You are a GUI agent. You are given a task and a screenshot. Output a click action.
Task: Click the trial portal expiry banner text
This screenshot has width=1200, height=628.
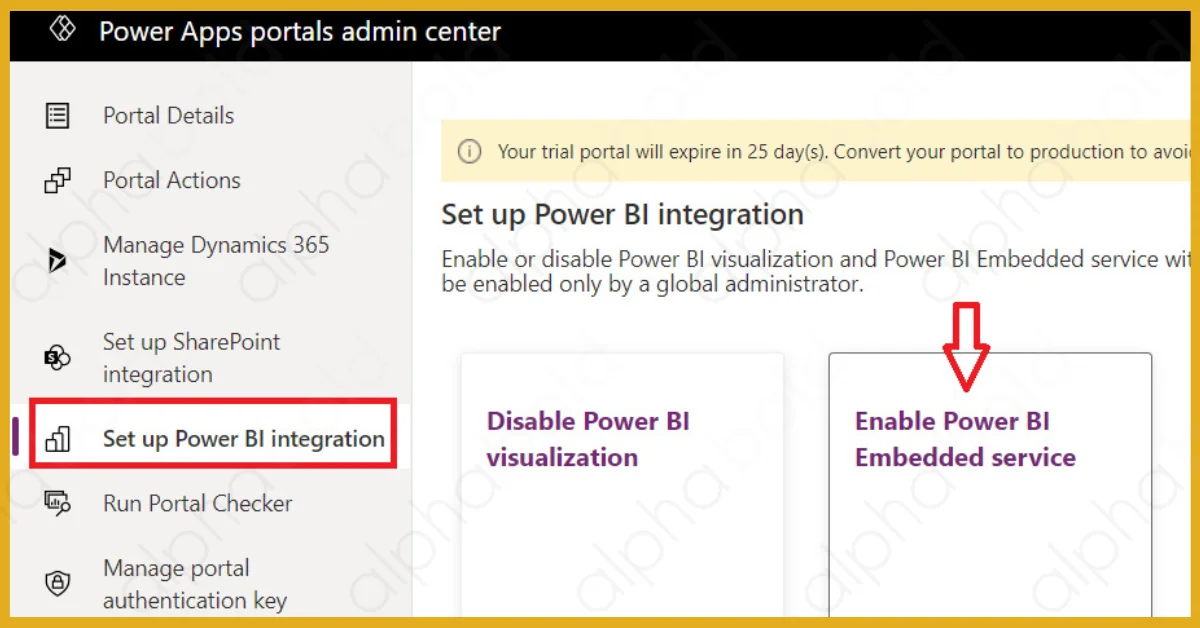(843, 152)
